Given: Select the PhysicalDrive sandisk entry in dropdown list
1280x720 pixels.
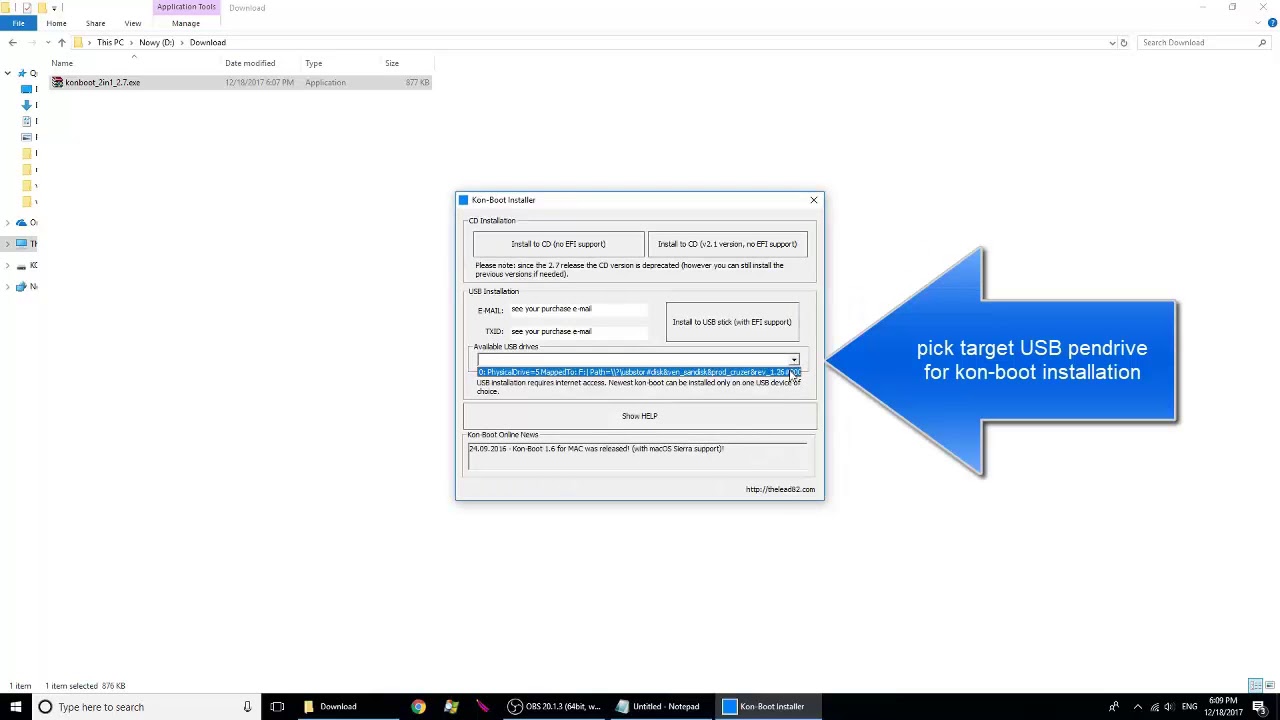Looking at the screenshot, I should (638, 372).
